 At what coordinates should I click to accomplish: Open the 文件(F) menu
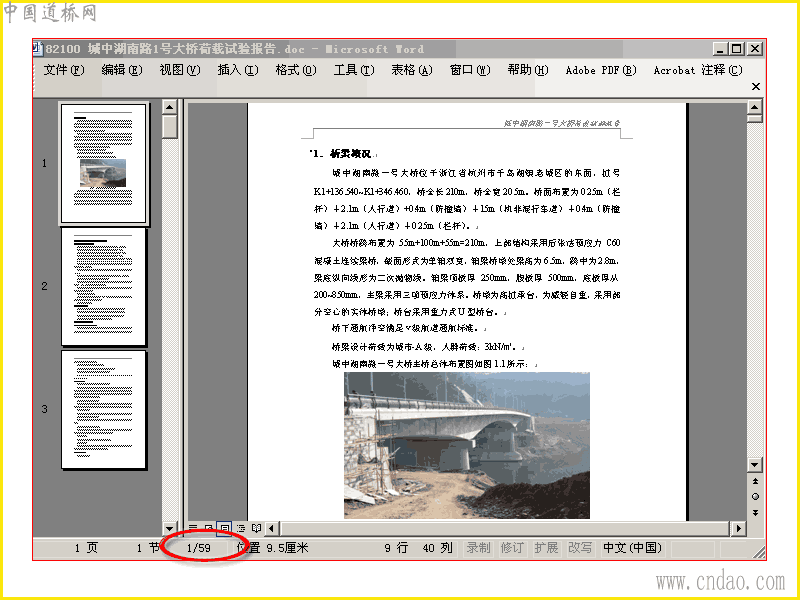click(x=63, y=70)
